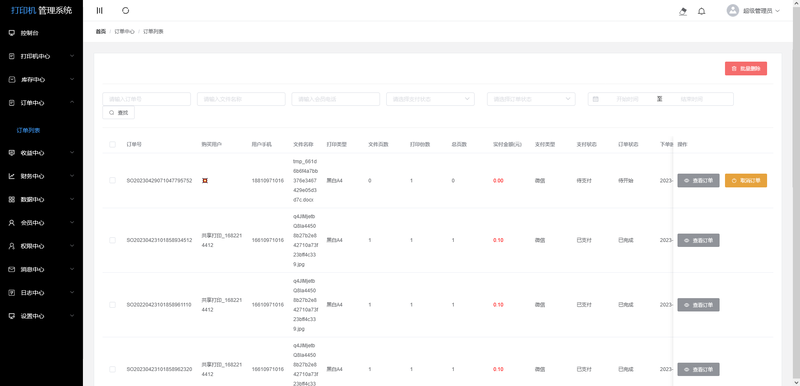Click the 库存中心 sidebar icon
The image size is (800, 386).
(x=12, y=80)
